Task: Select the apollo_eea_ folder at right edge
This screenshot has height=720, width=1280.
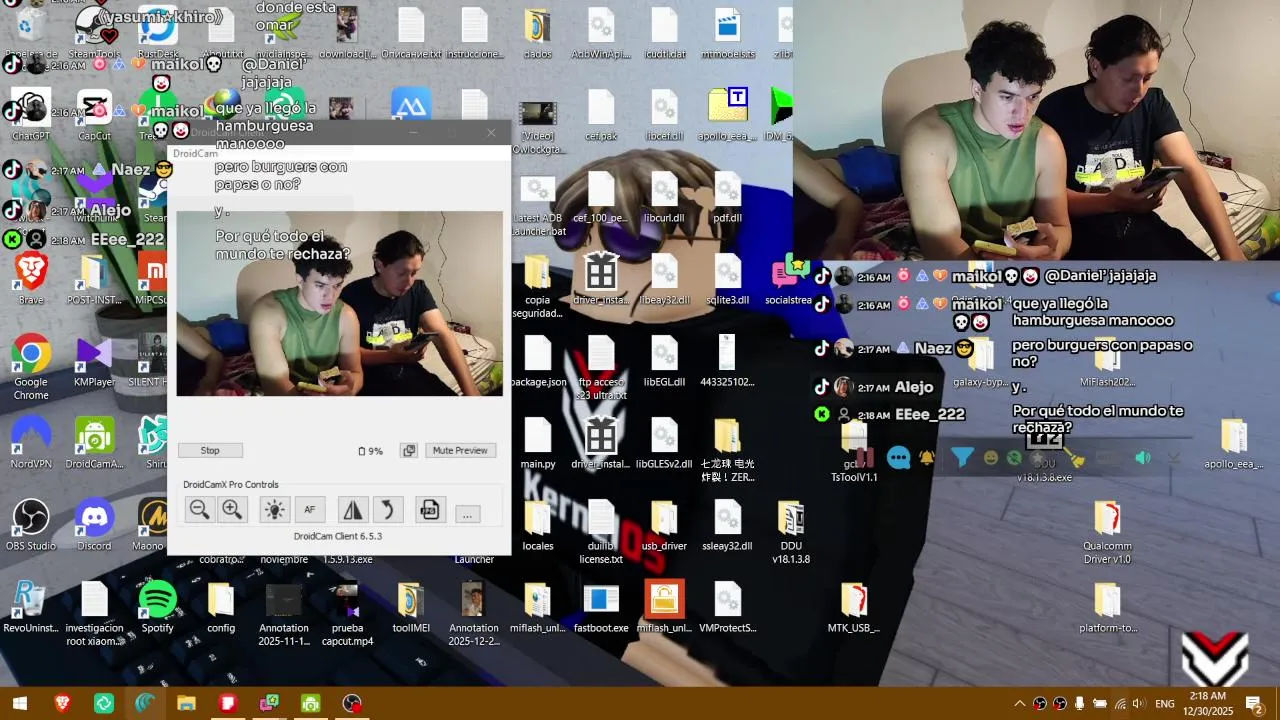Action: (1233, 443)
